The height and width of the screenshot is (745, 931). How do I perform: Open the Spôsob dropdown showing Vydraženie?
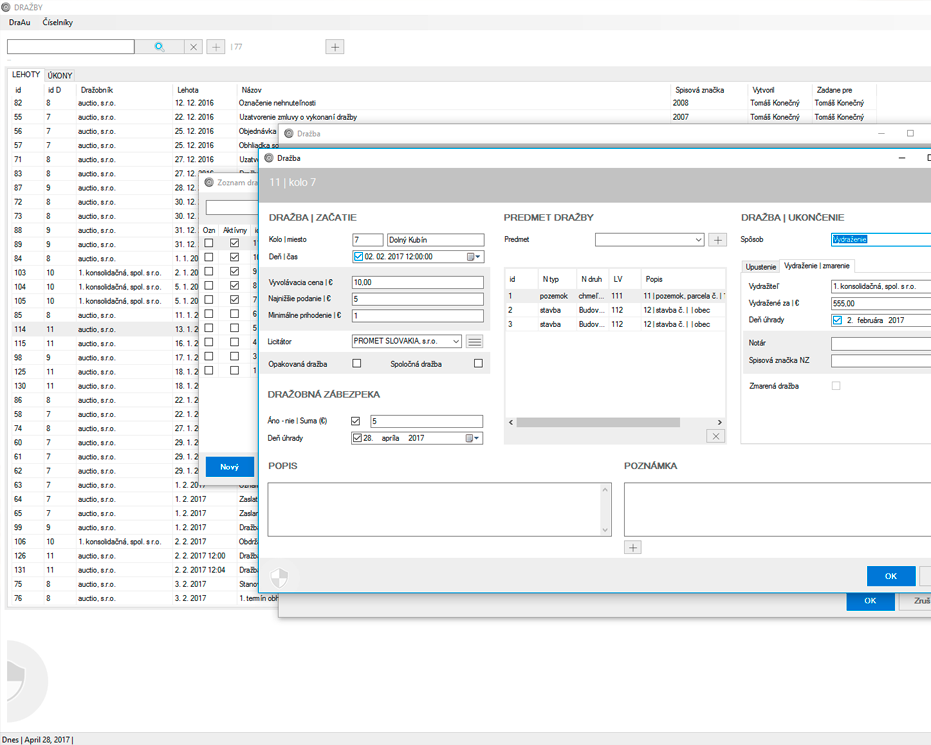coord(880,240)
